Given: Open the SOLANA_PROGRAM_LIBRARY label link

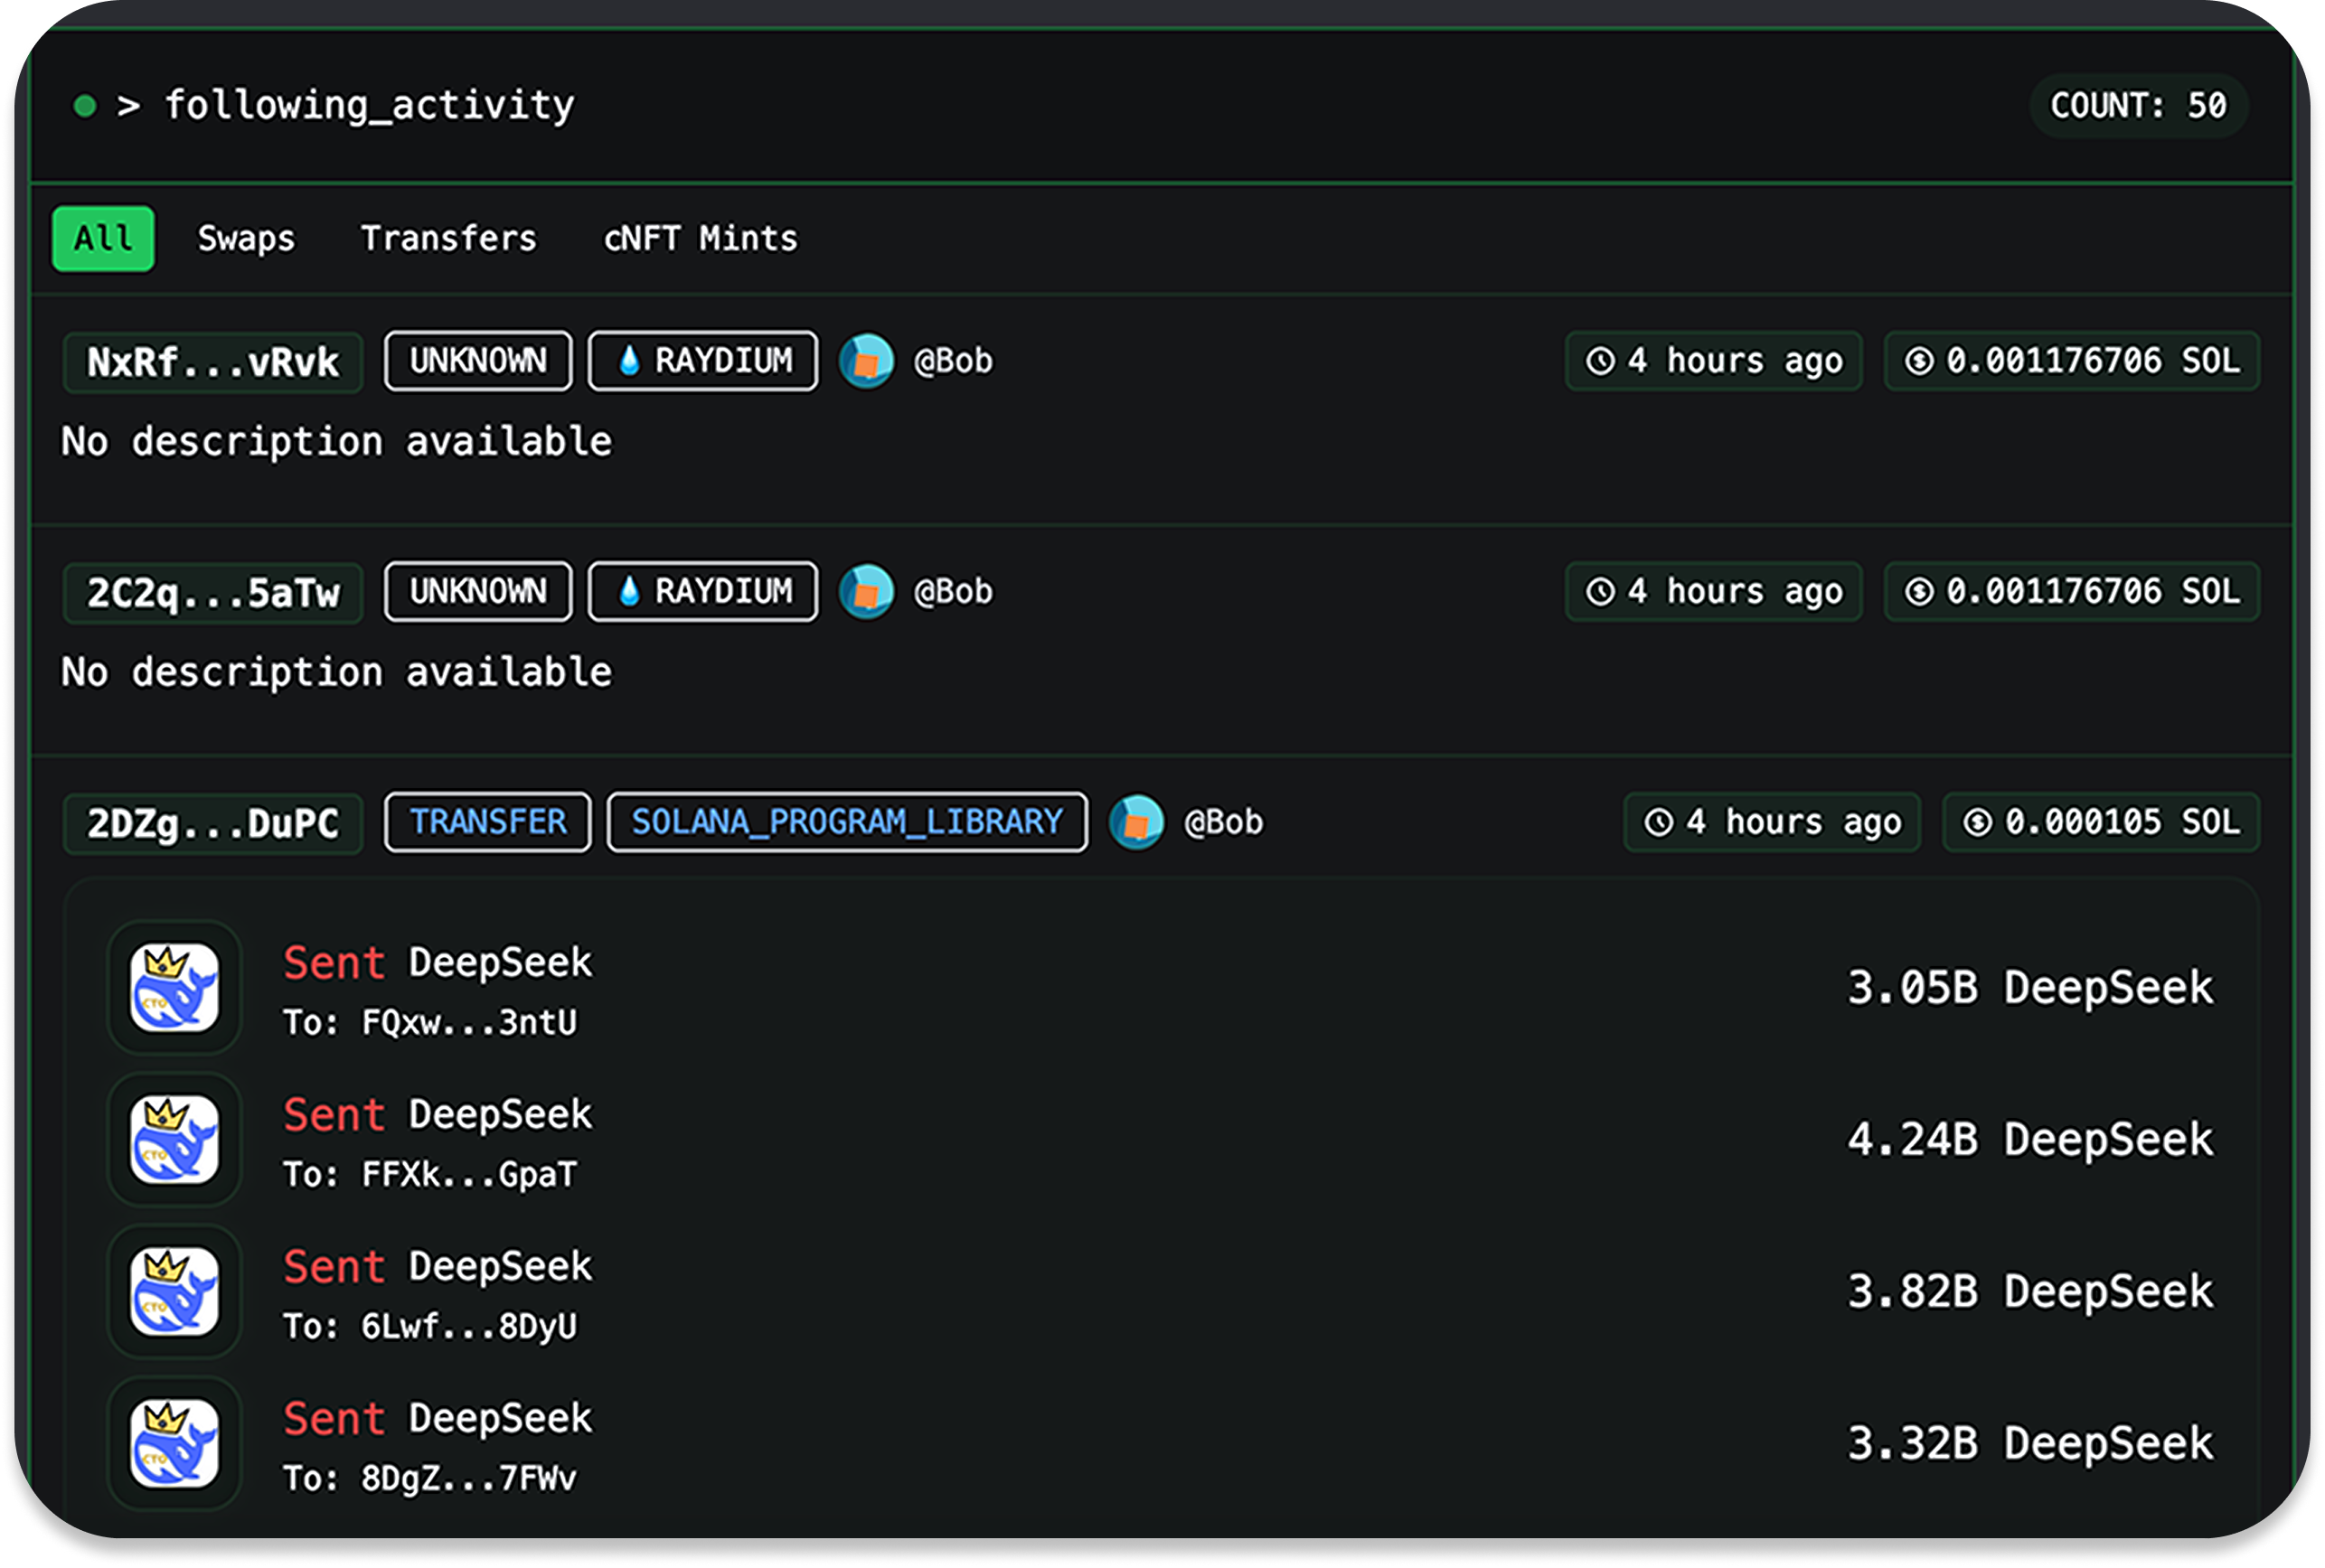Looking at the screenshot, I should click(x=846, y=822).
